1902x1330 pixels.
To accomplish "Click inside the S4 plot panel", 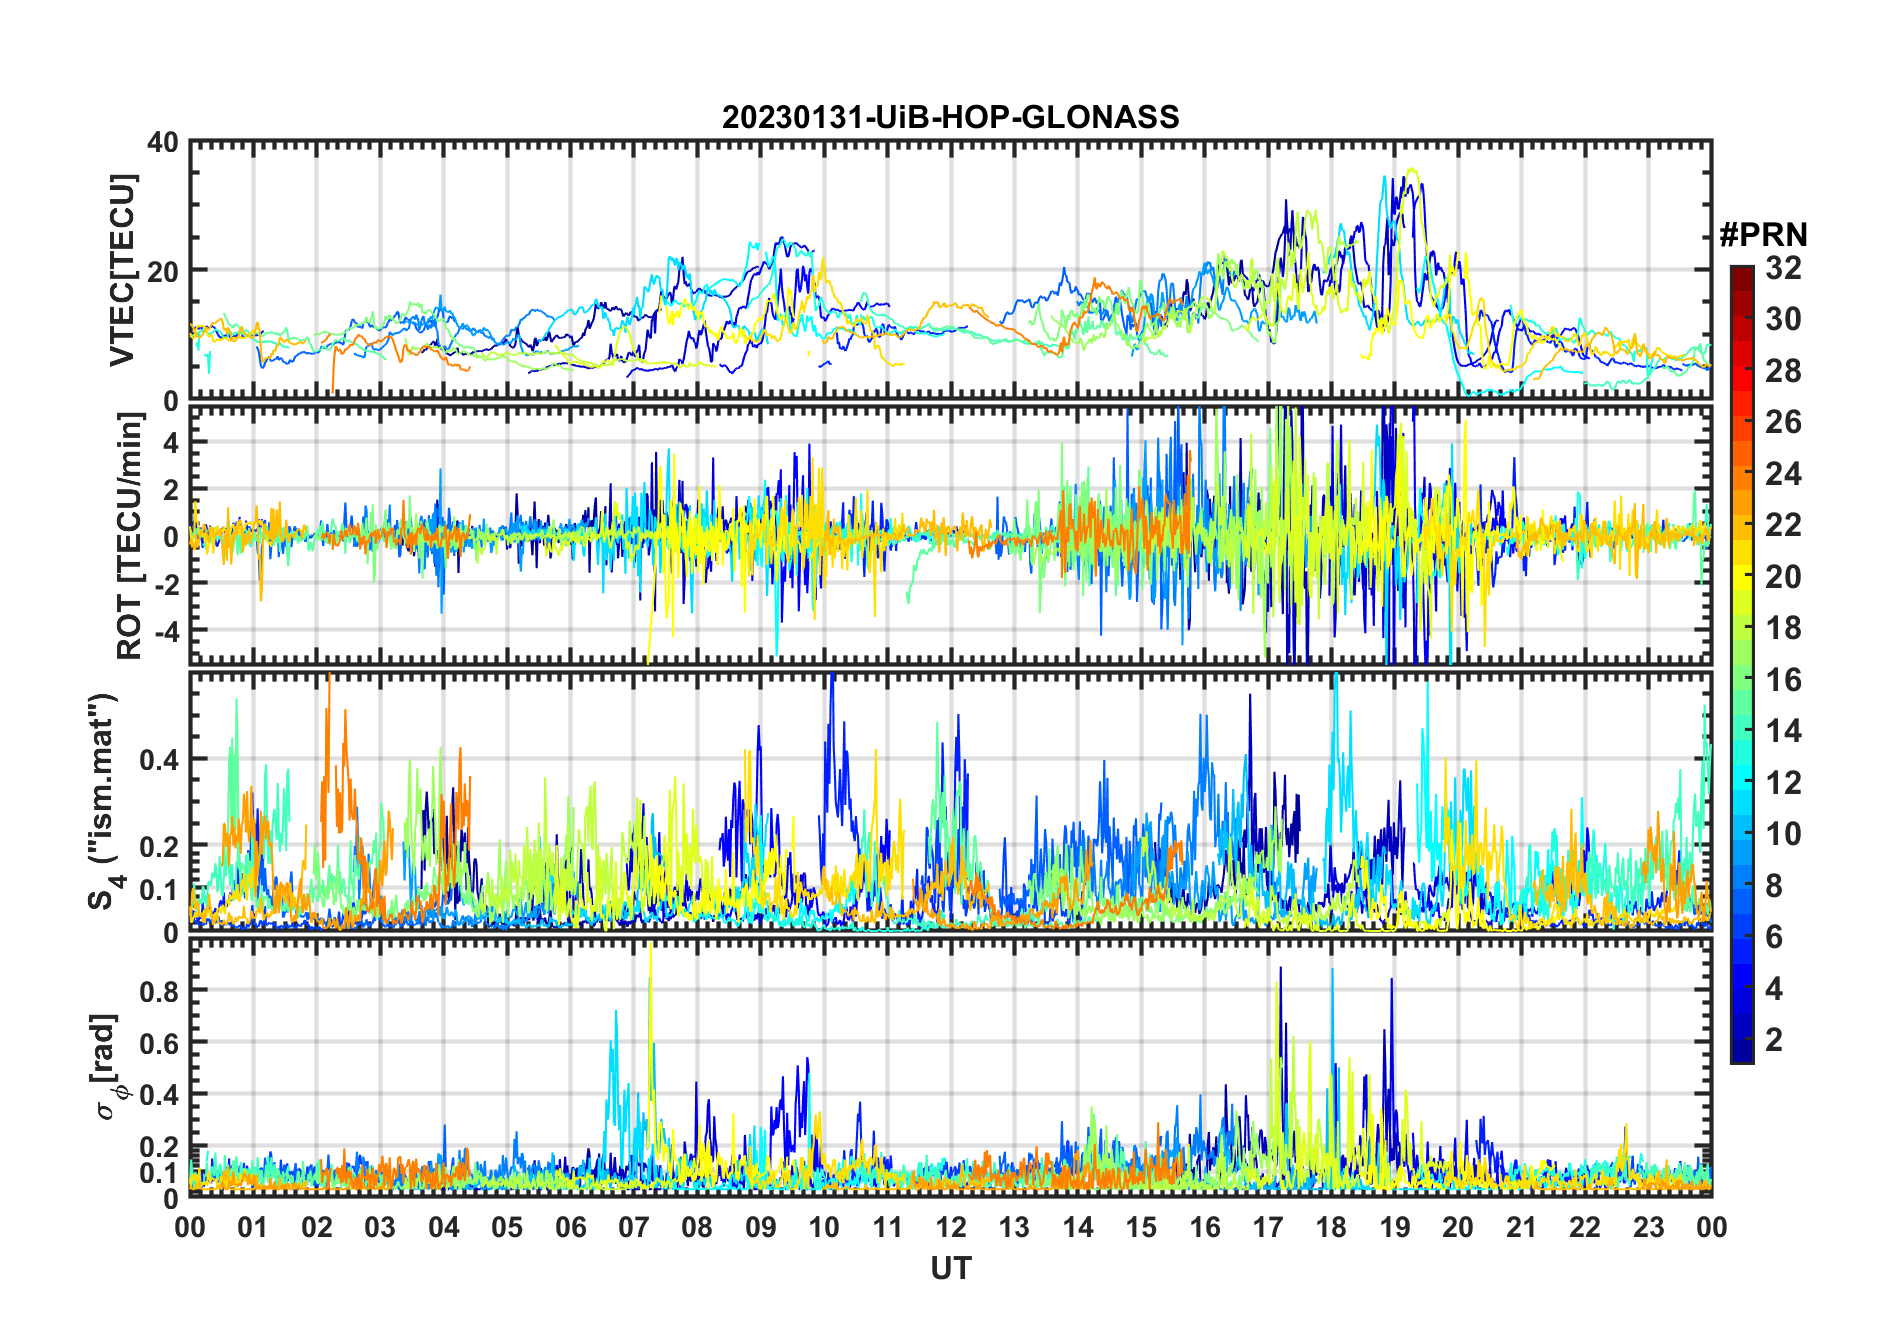I will pyautogui.click(x=950, y=801).
